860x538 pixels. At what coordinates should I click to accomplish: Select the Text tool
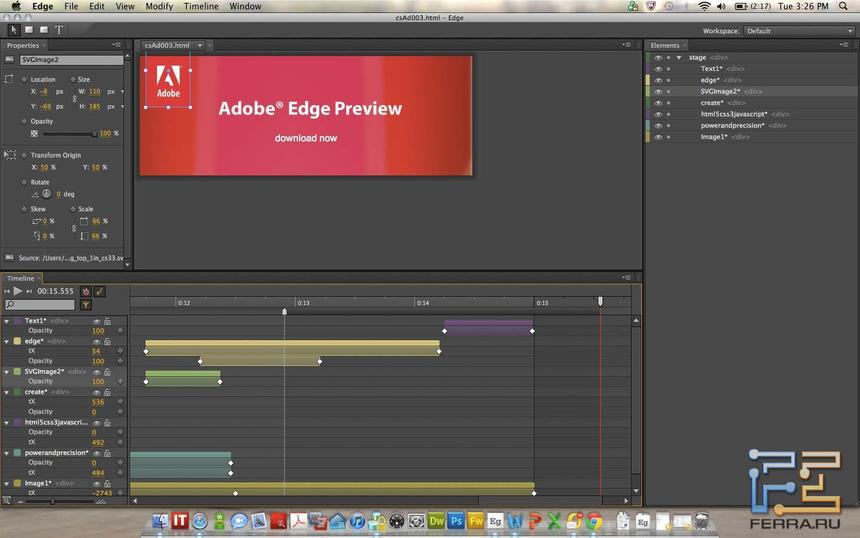click(59, 30)
